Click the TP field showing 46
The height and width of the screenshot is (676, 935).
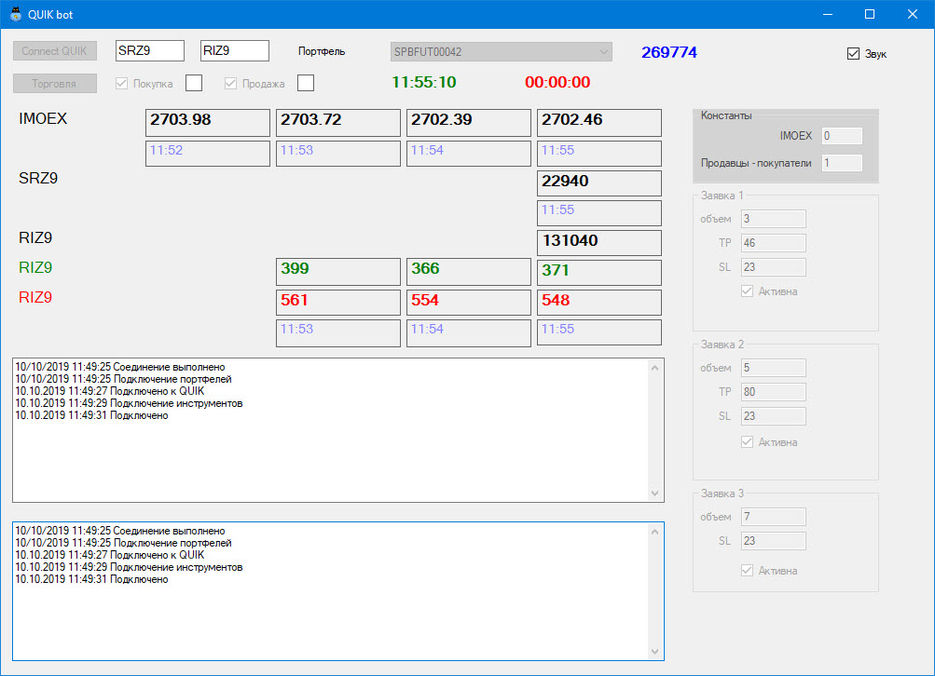[x=773, y=243]
